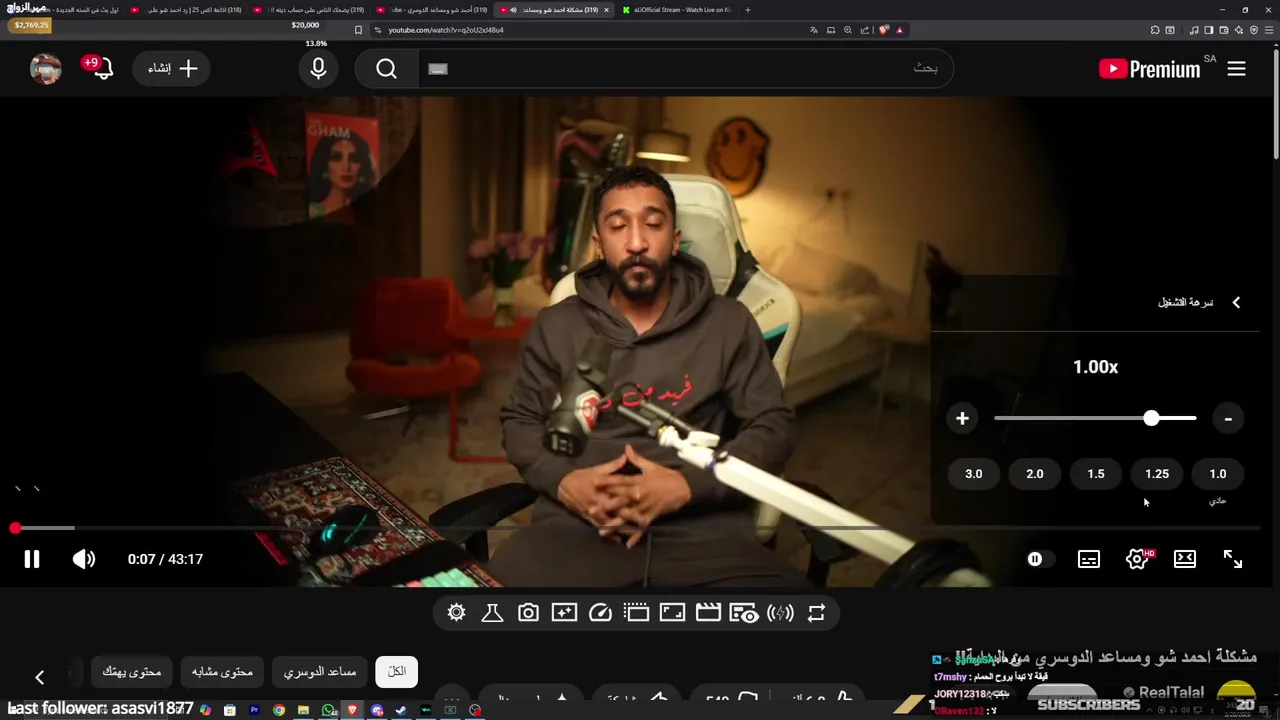Enter fullscreen mode

coord(1233,559)
